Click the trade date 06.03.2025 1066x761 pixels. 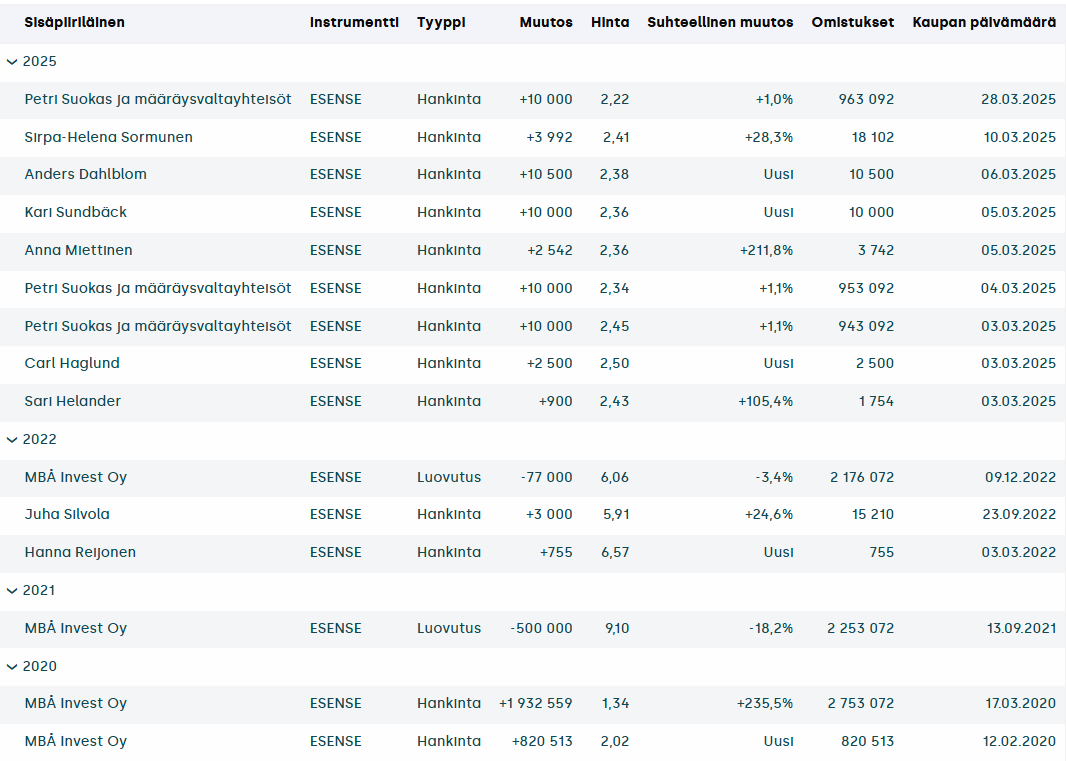[1018, 174]
